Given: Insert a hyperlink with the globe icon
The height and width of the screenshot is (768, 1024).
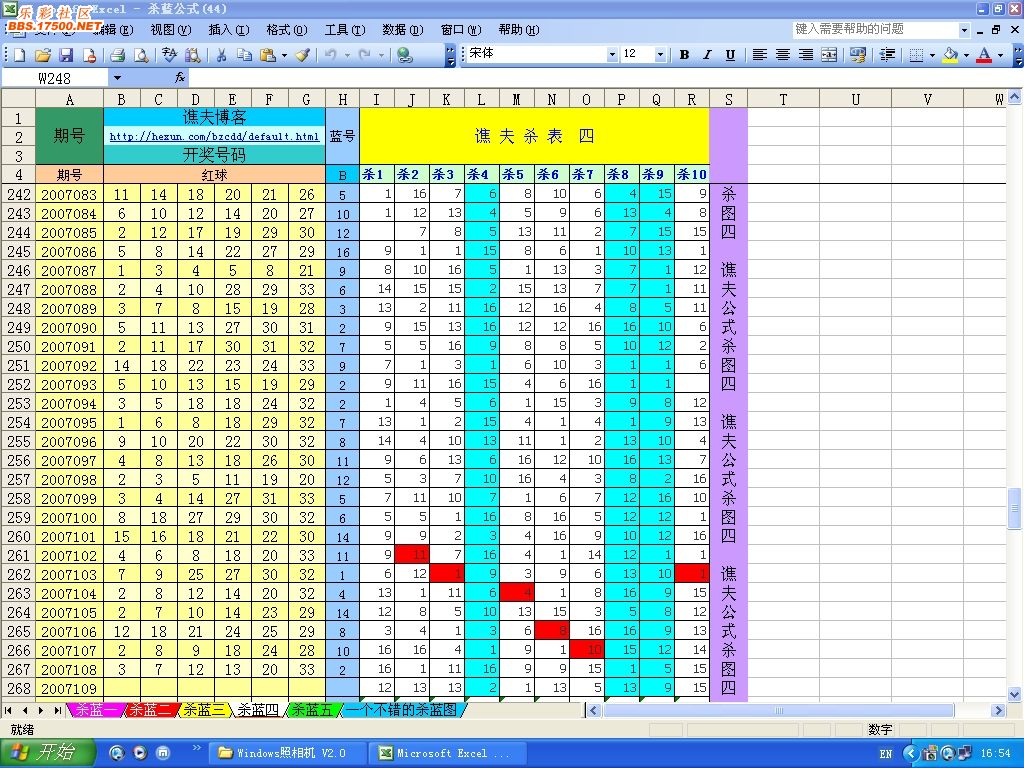Looking at the screenshot, I should coord(405,56).
